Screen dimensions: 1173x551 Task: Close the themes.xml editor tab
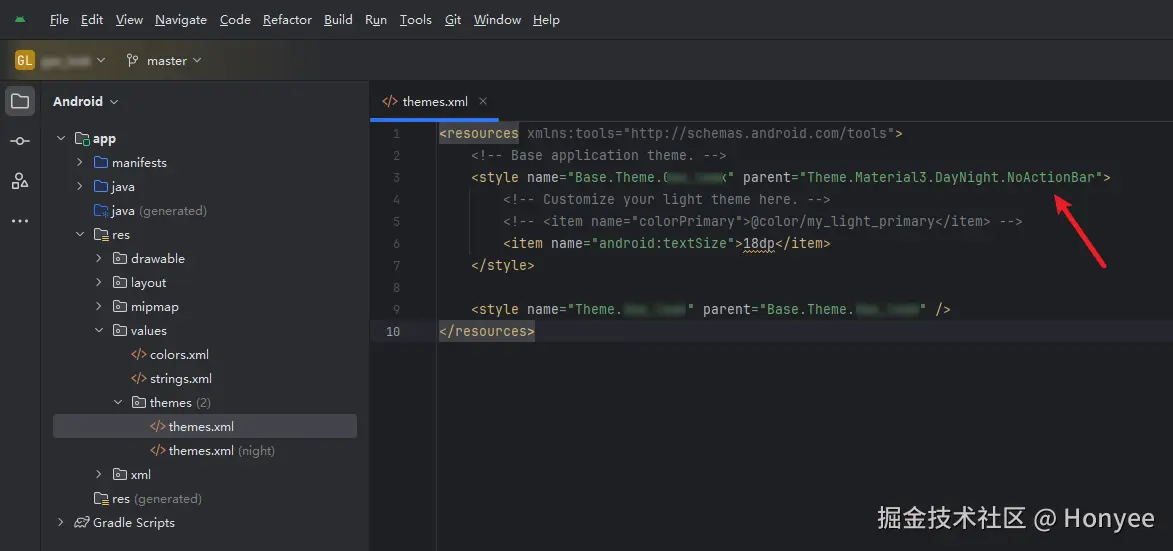click(483, 102)
